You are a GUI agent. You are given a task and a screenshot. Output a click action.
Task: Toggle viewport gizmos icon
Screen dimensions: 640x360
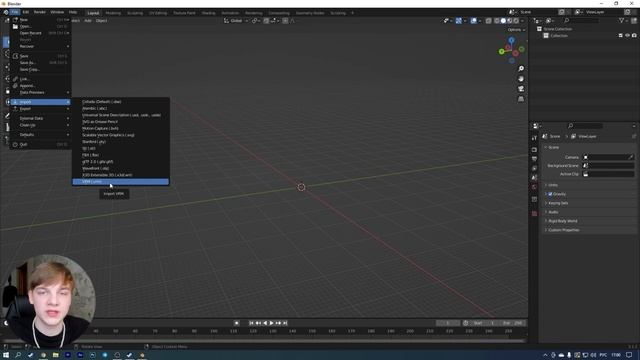coord(458,21)
